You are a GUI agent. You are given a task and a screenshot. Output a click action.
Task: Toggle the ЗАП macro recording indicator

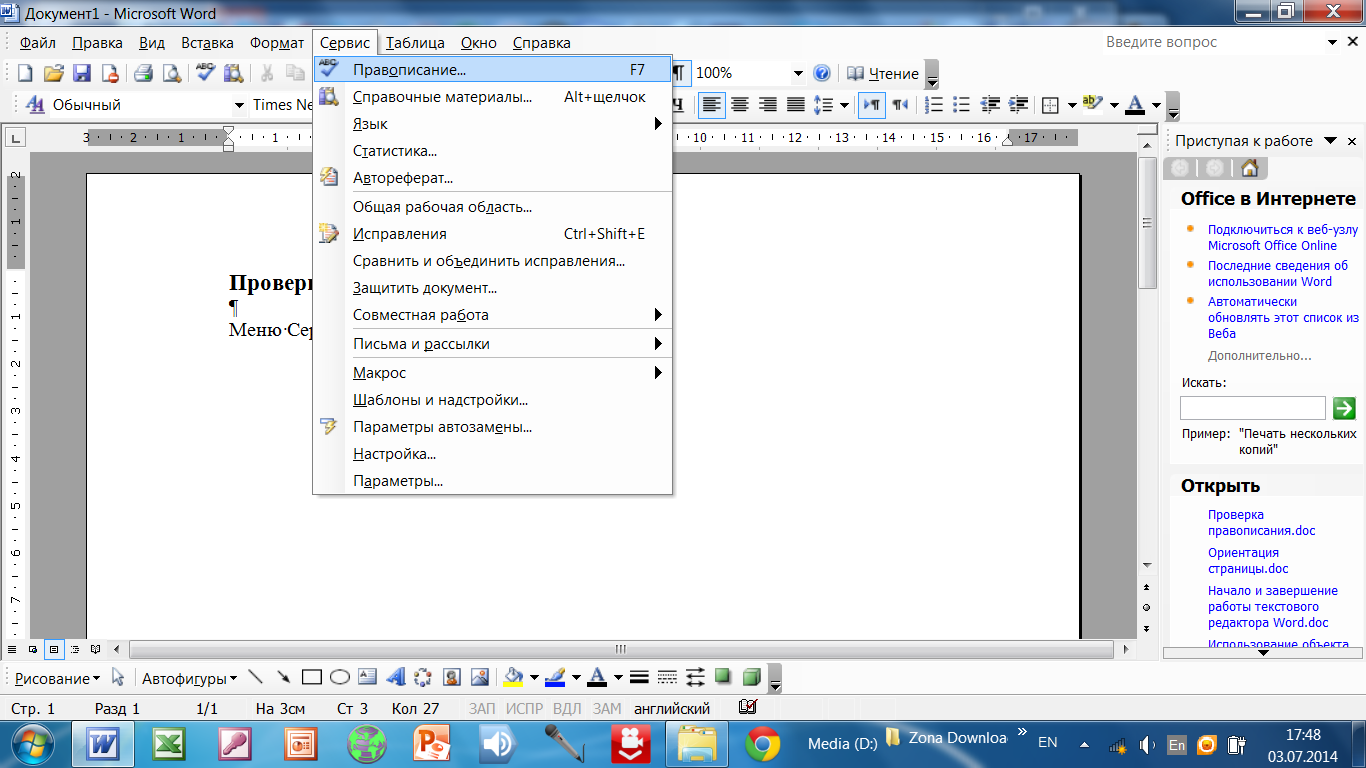point(482,708)
